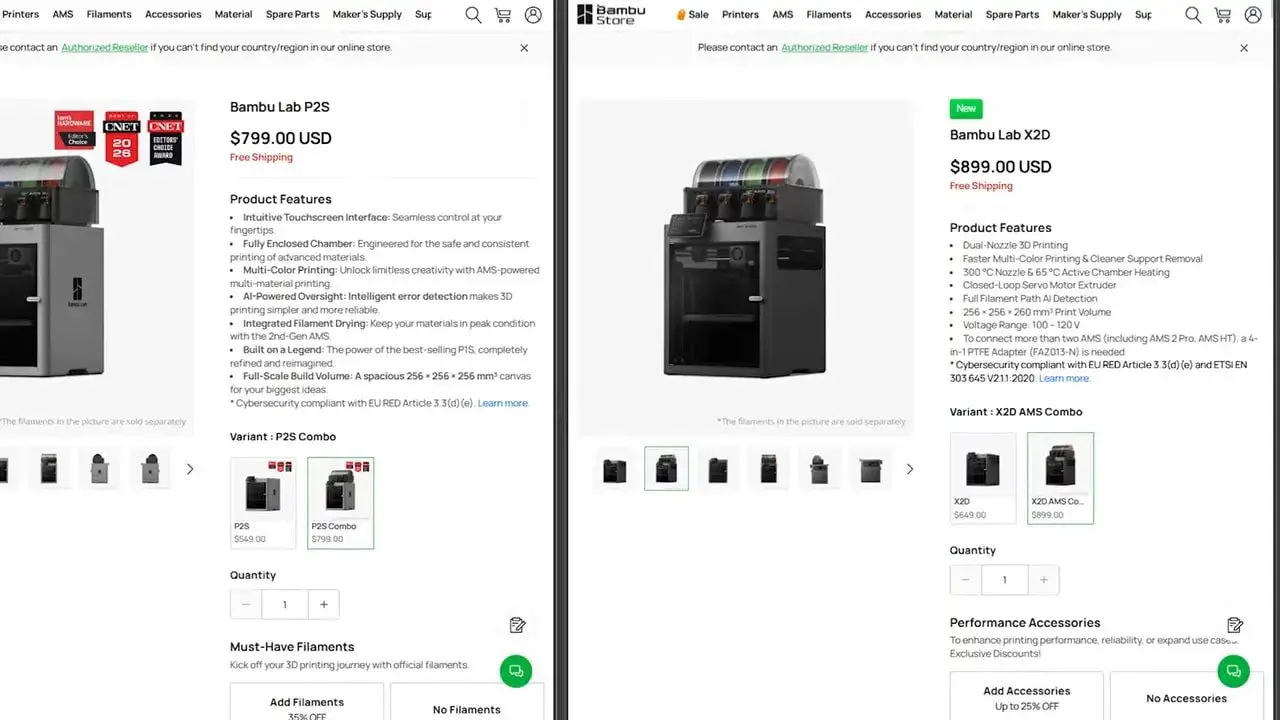Click P2S quantity input field

[285, 604]
